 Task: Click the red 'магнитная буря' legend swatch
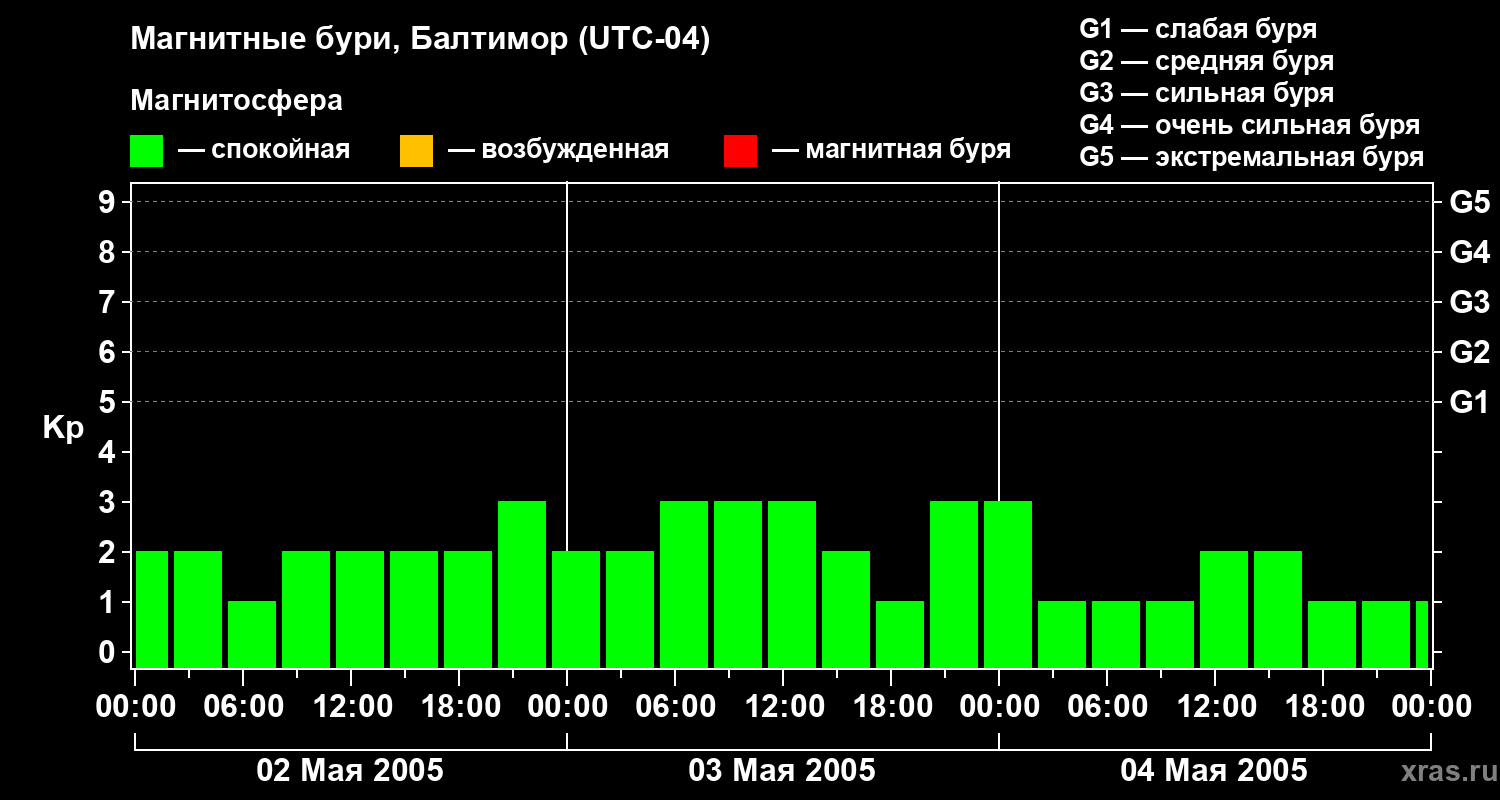point(740,151)
